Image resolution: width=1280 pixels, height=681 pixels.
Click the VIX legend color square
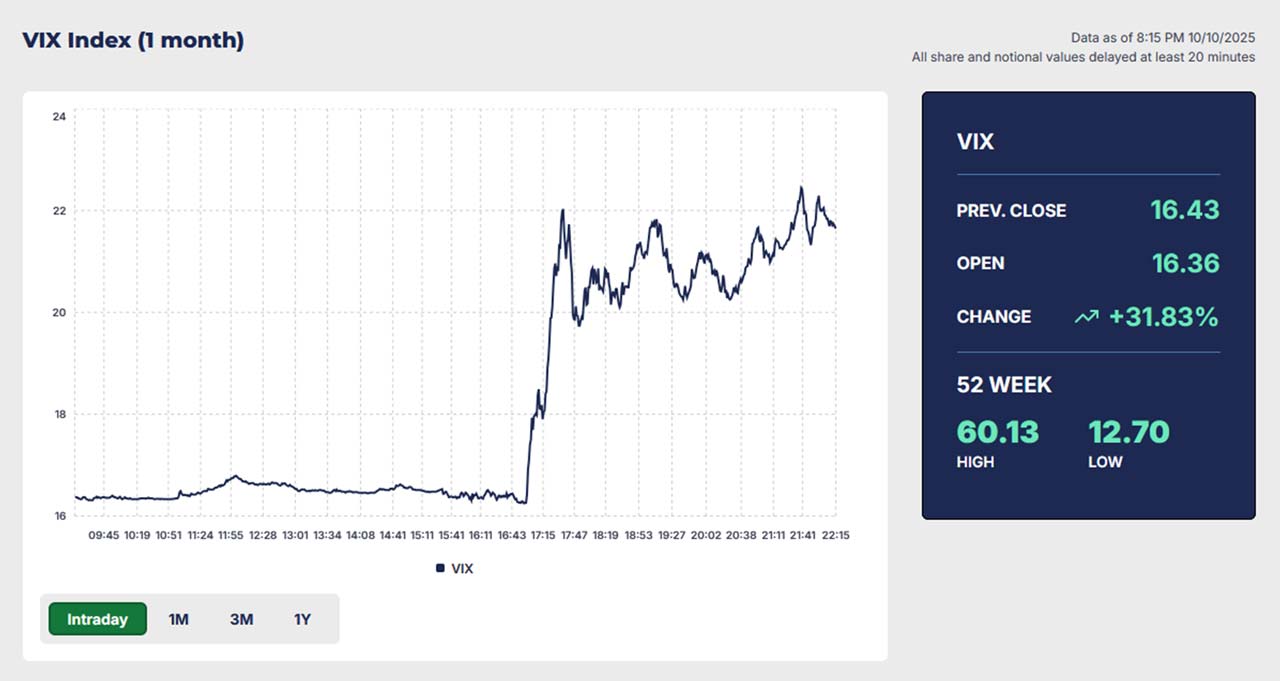point(440,568)
